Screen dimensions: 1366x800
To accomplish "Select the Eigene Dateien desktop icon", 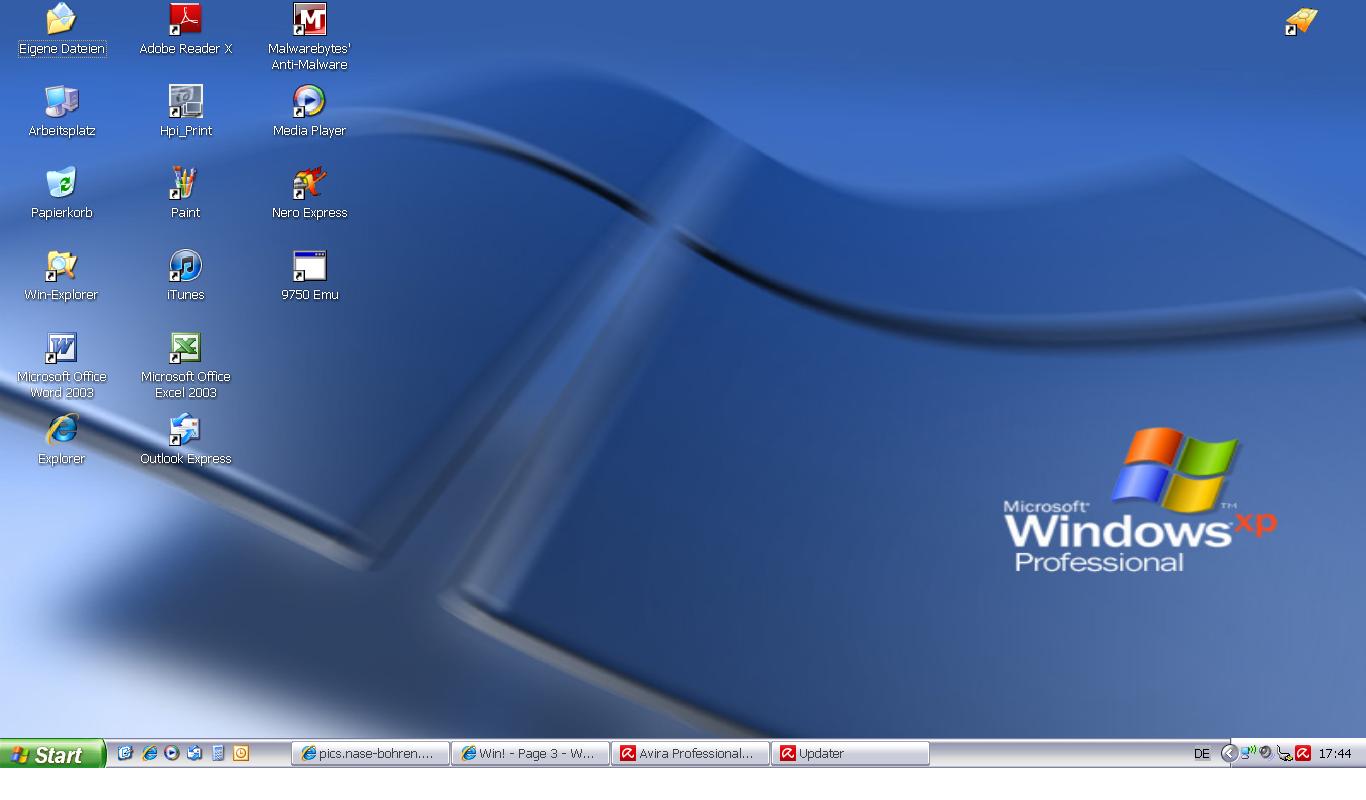I will tap(62, 29).
